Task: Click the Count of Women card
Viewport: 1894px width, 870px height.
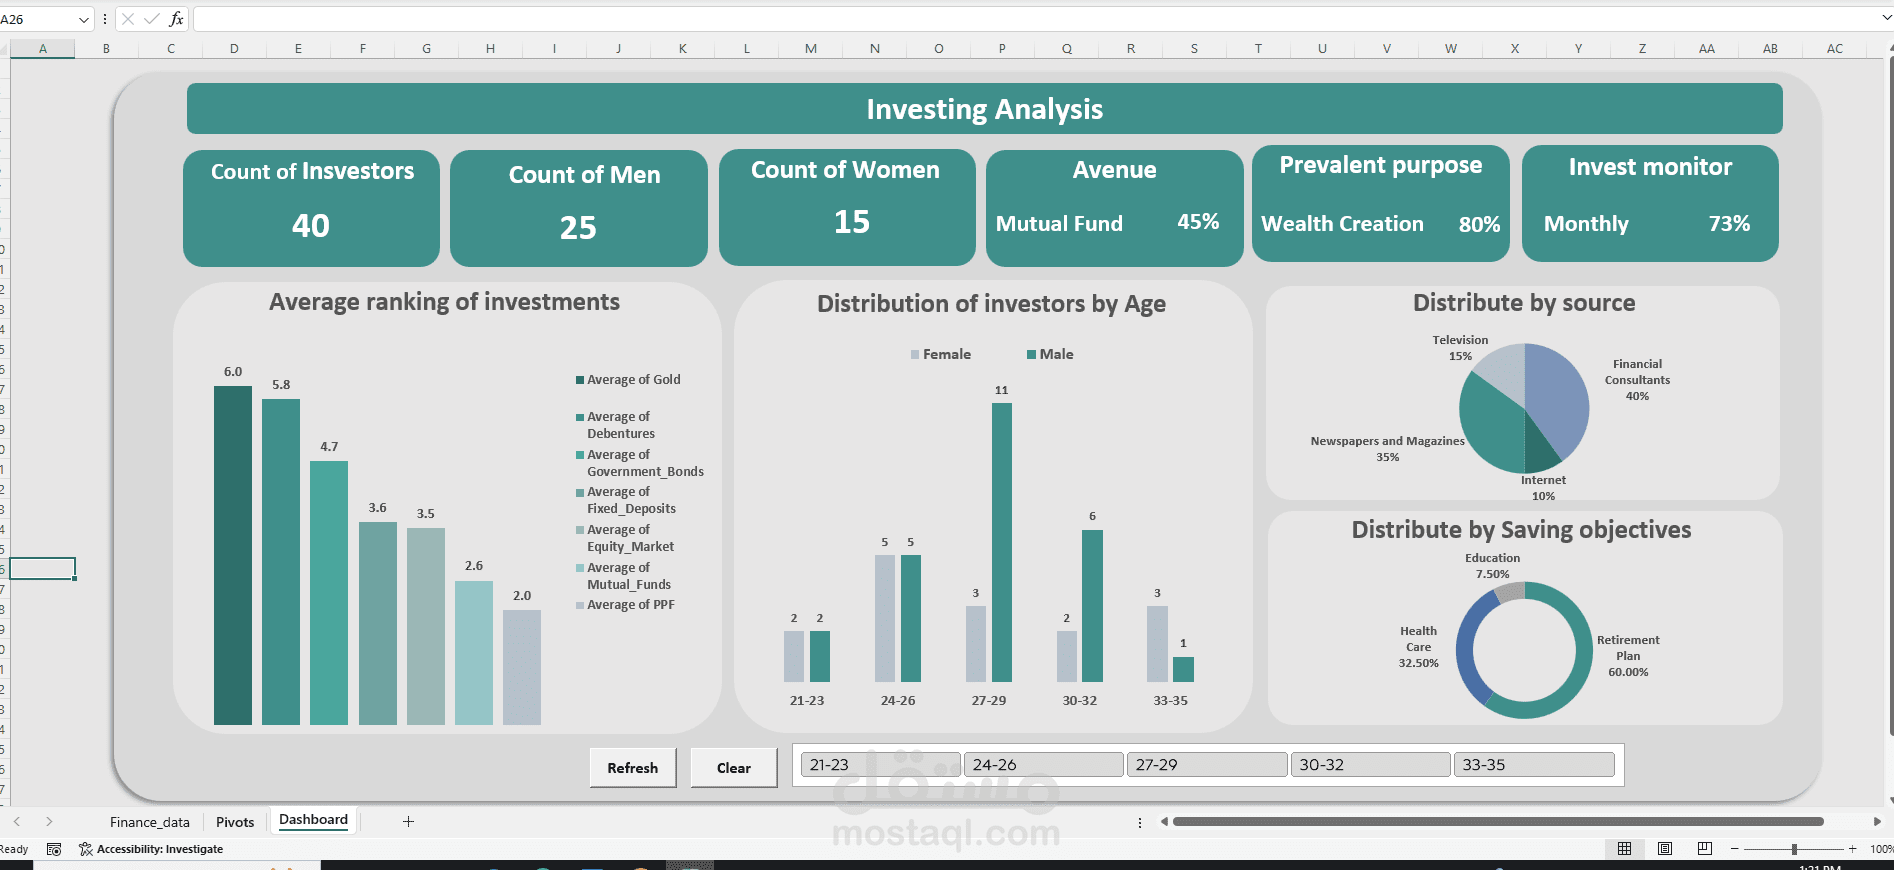Action: click(847, 207)
